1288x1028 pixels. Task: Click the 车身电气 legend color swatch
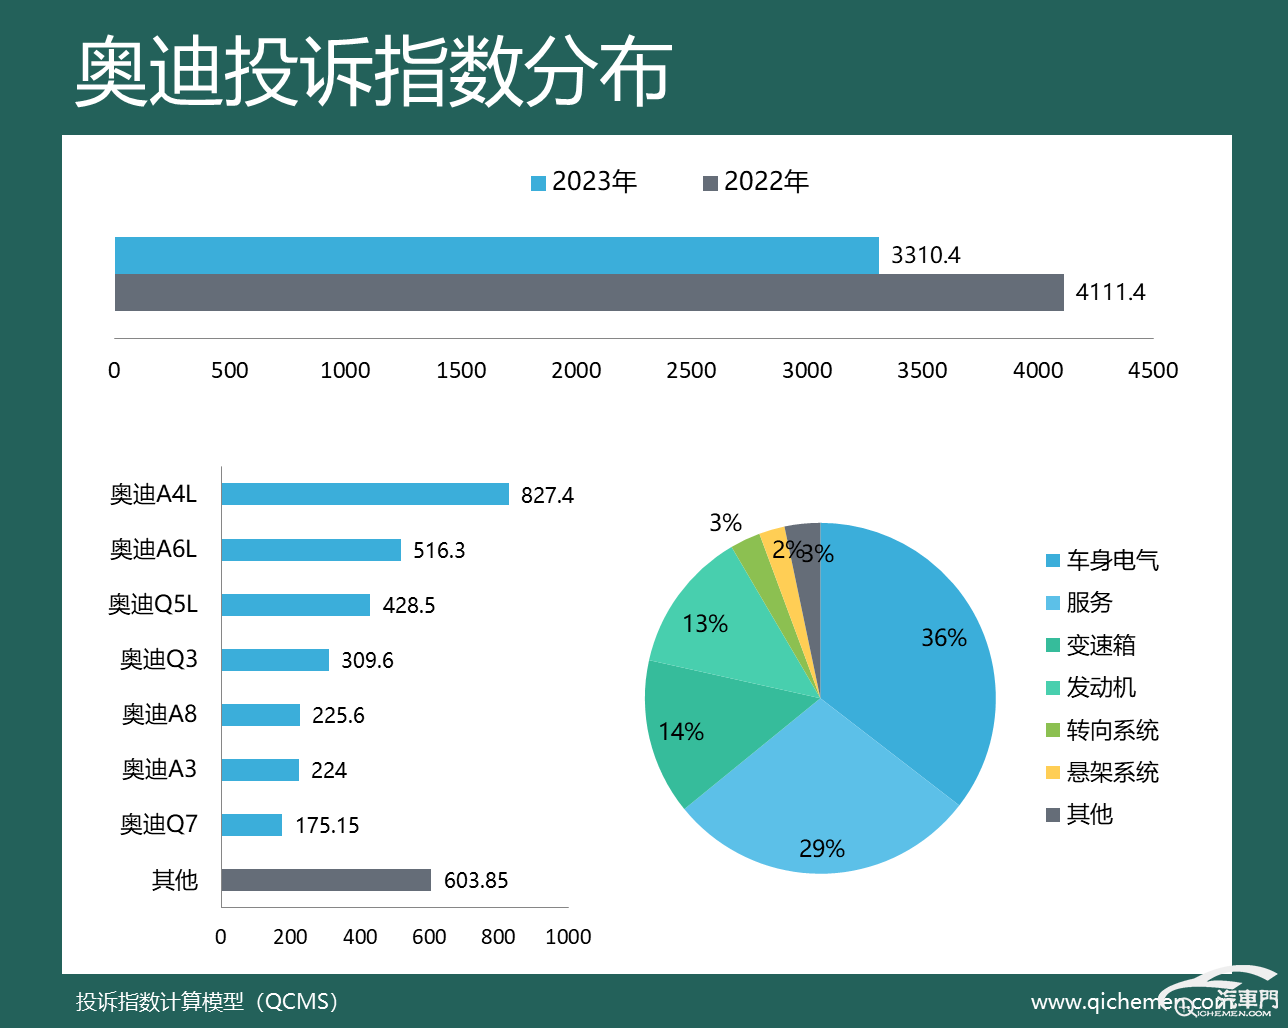point(1053,561)
